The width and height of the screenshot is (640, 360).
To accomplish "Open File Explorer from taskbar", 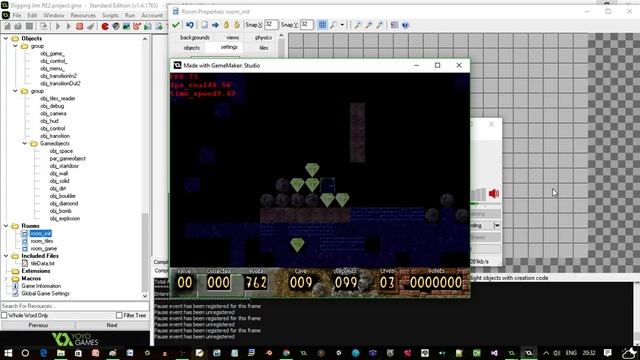I will tap(61, 353).
